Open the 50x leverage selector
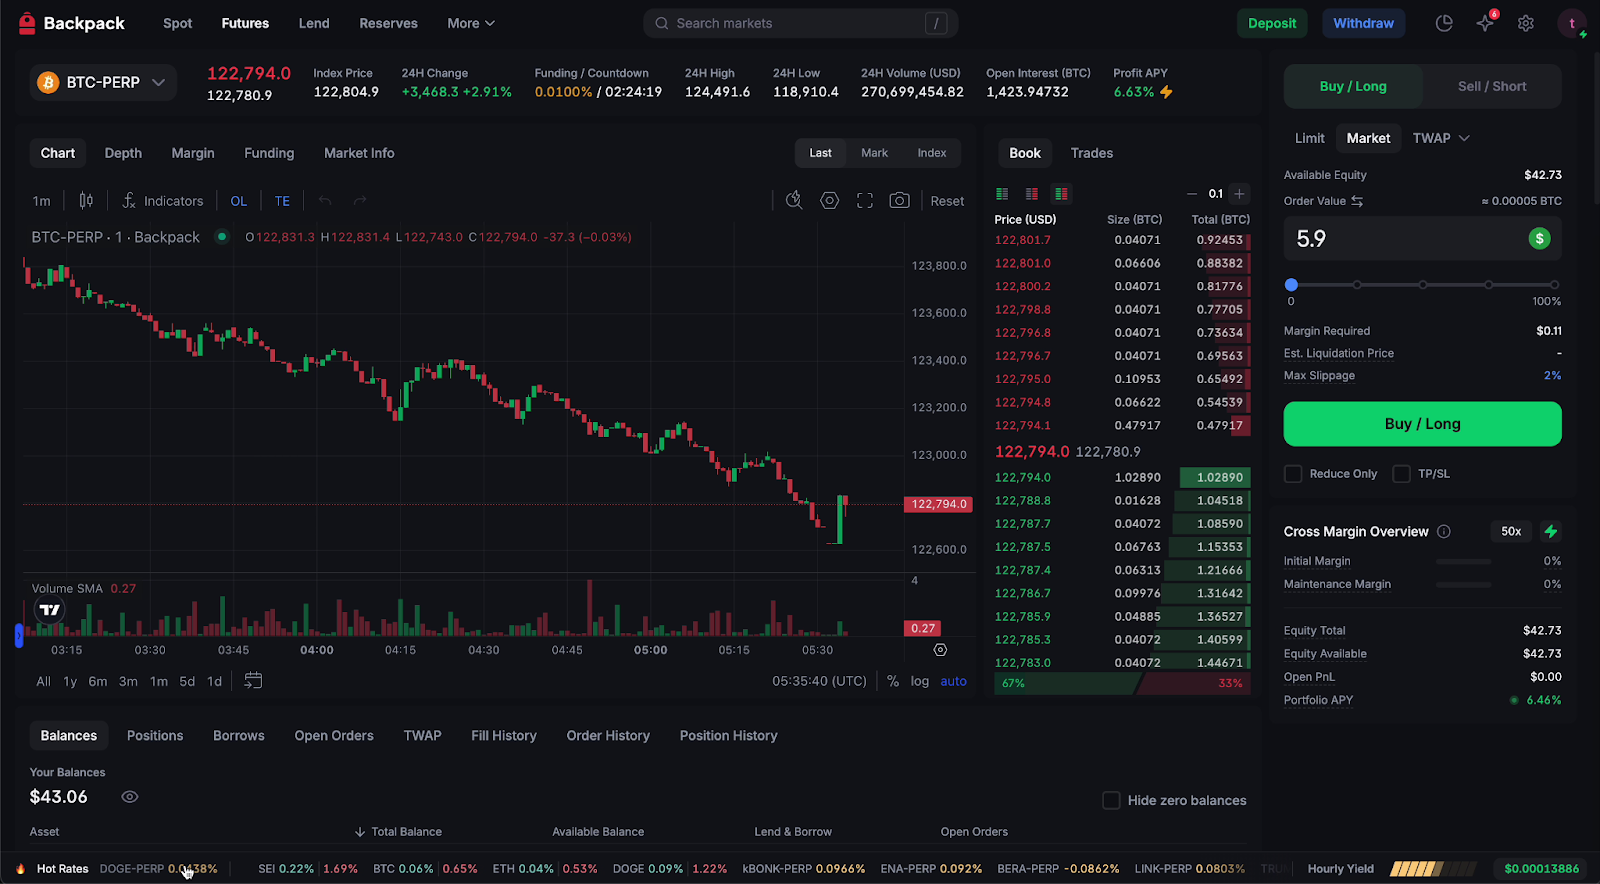This screenshot has height=884, width=1600. 1511,531
